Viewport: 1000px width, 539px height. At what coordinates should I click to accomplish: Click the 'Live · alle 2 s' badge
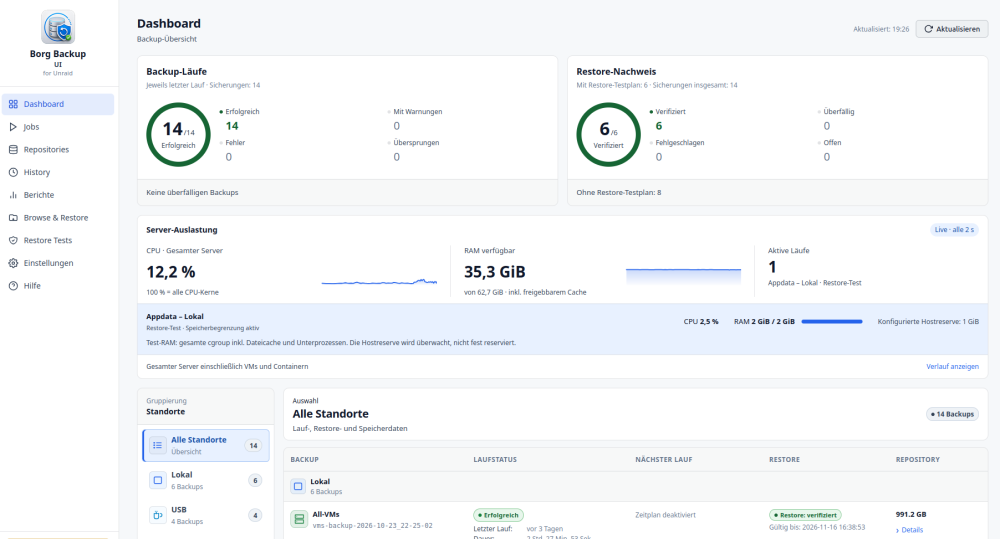(x=954, y=230)
